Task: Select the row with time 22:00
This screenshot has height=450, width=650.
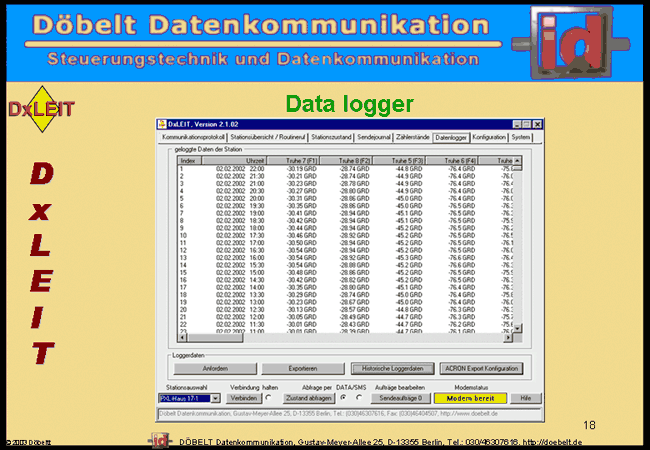Action: 345,169
